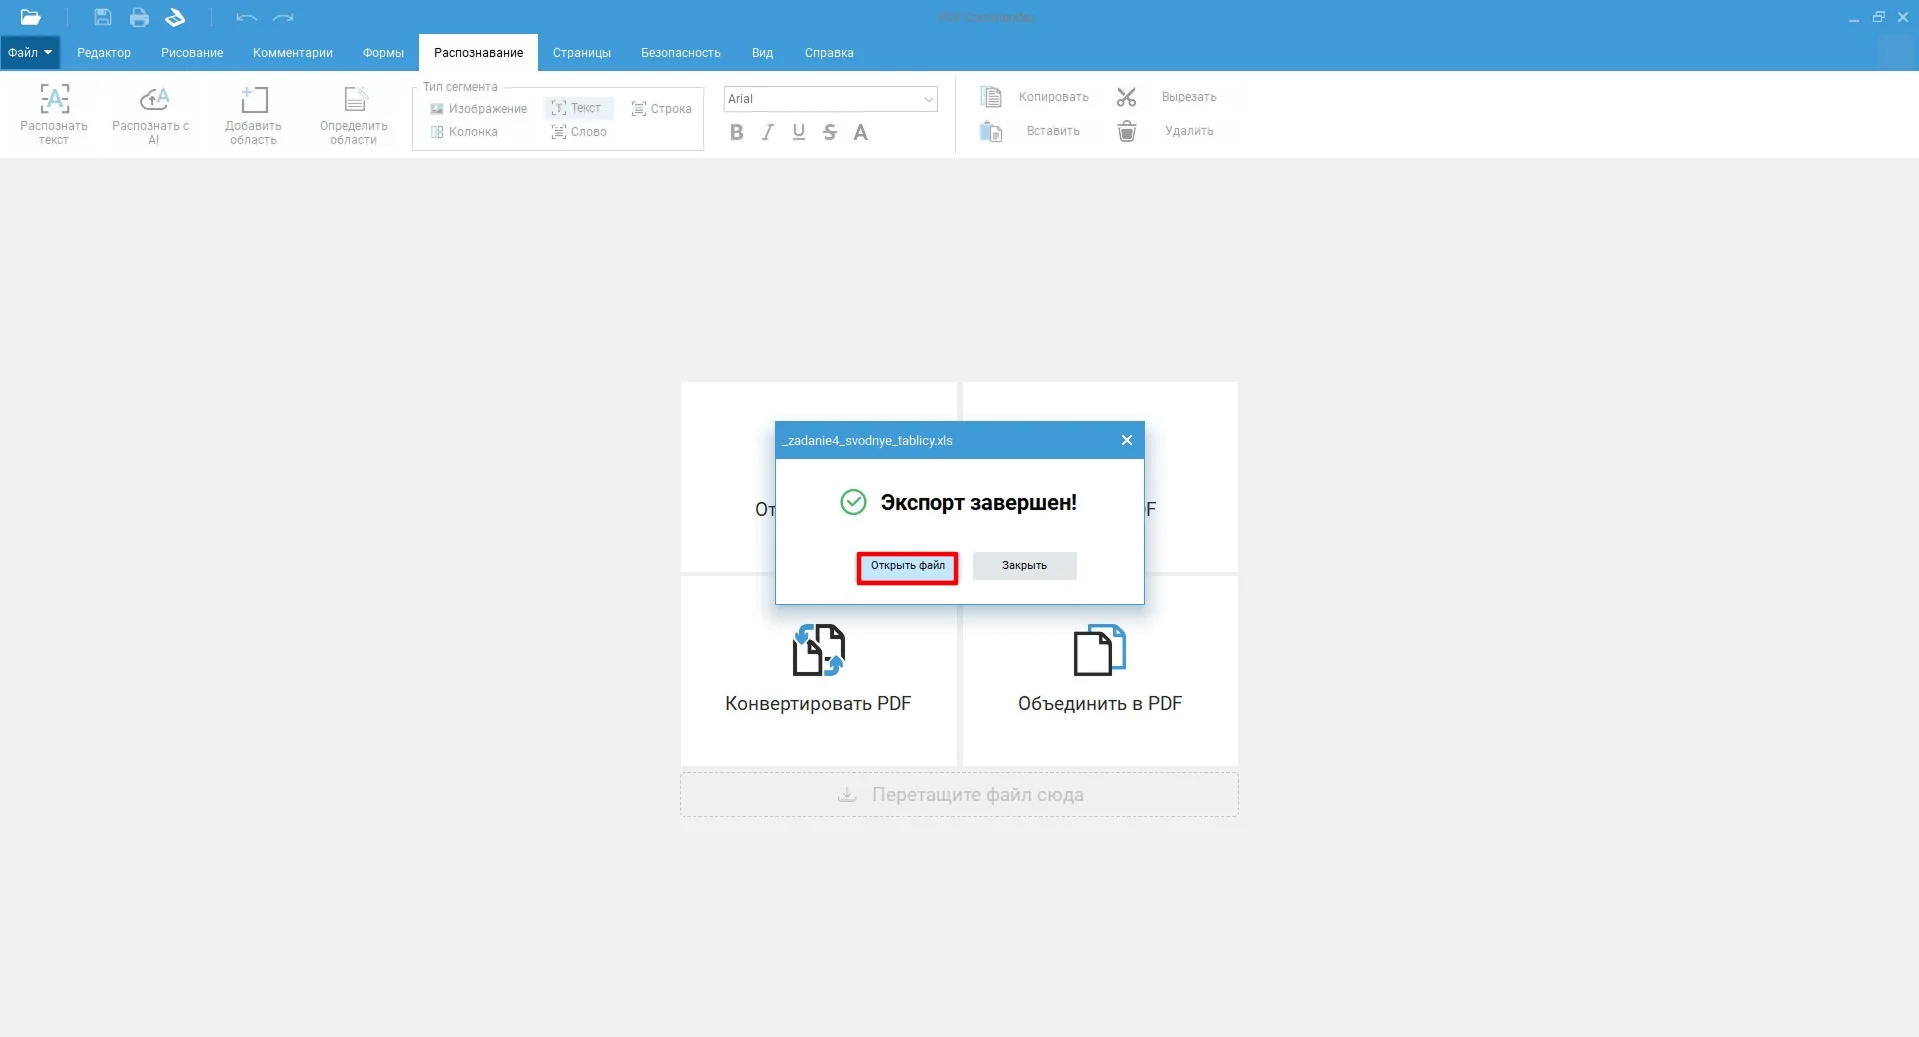Click the Recognize Text (Распознать текст) icon
This screenshot has height=1037, width=1919.
(54, 100)
